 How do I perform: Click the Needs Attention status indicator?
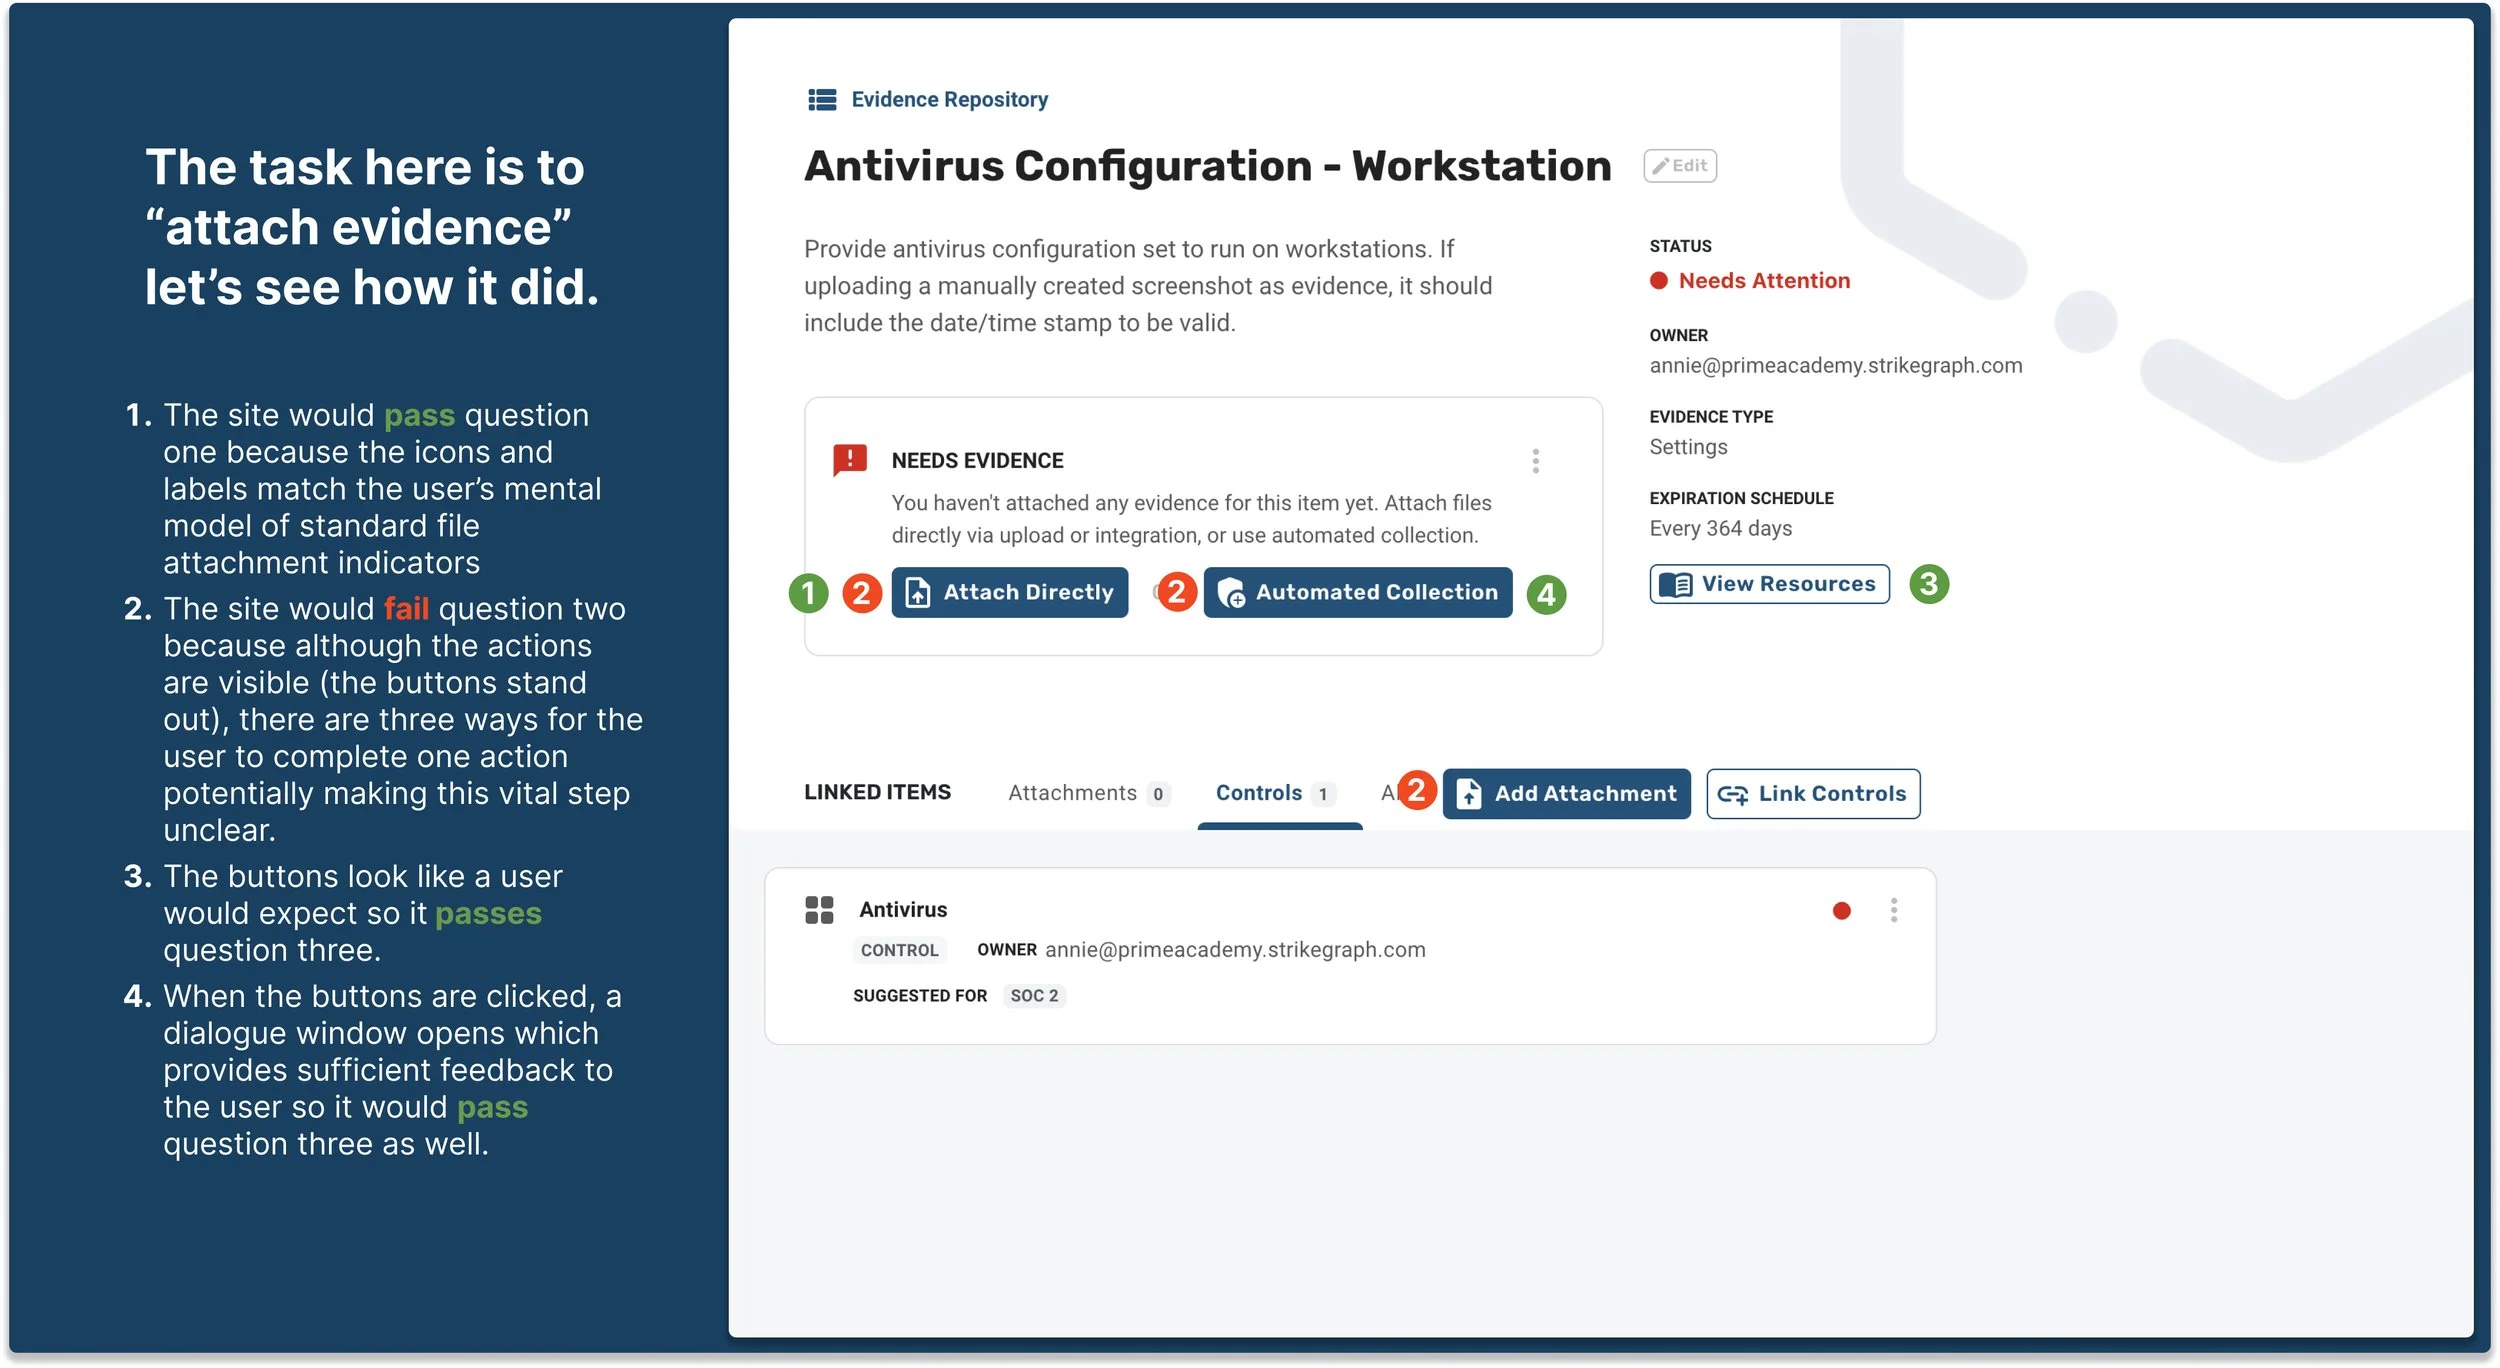(1749, 281)
